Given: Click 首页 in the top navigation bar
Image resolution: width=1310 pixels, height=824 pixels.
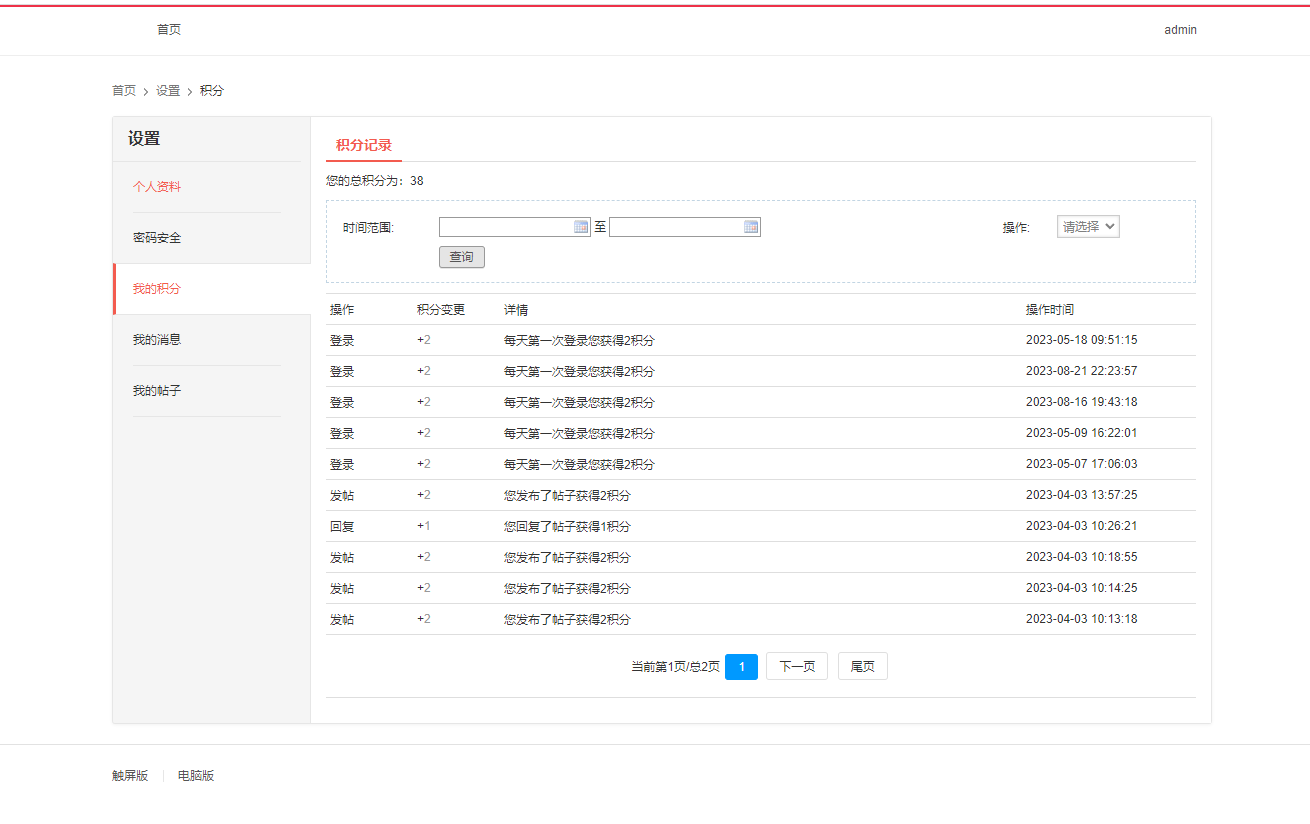Looking at the screenshot, I should 169,29.
